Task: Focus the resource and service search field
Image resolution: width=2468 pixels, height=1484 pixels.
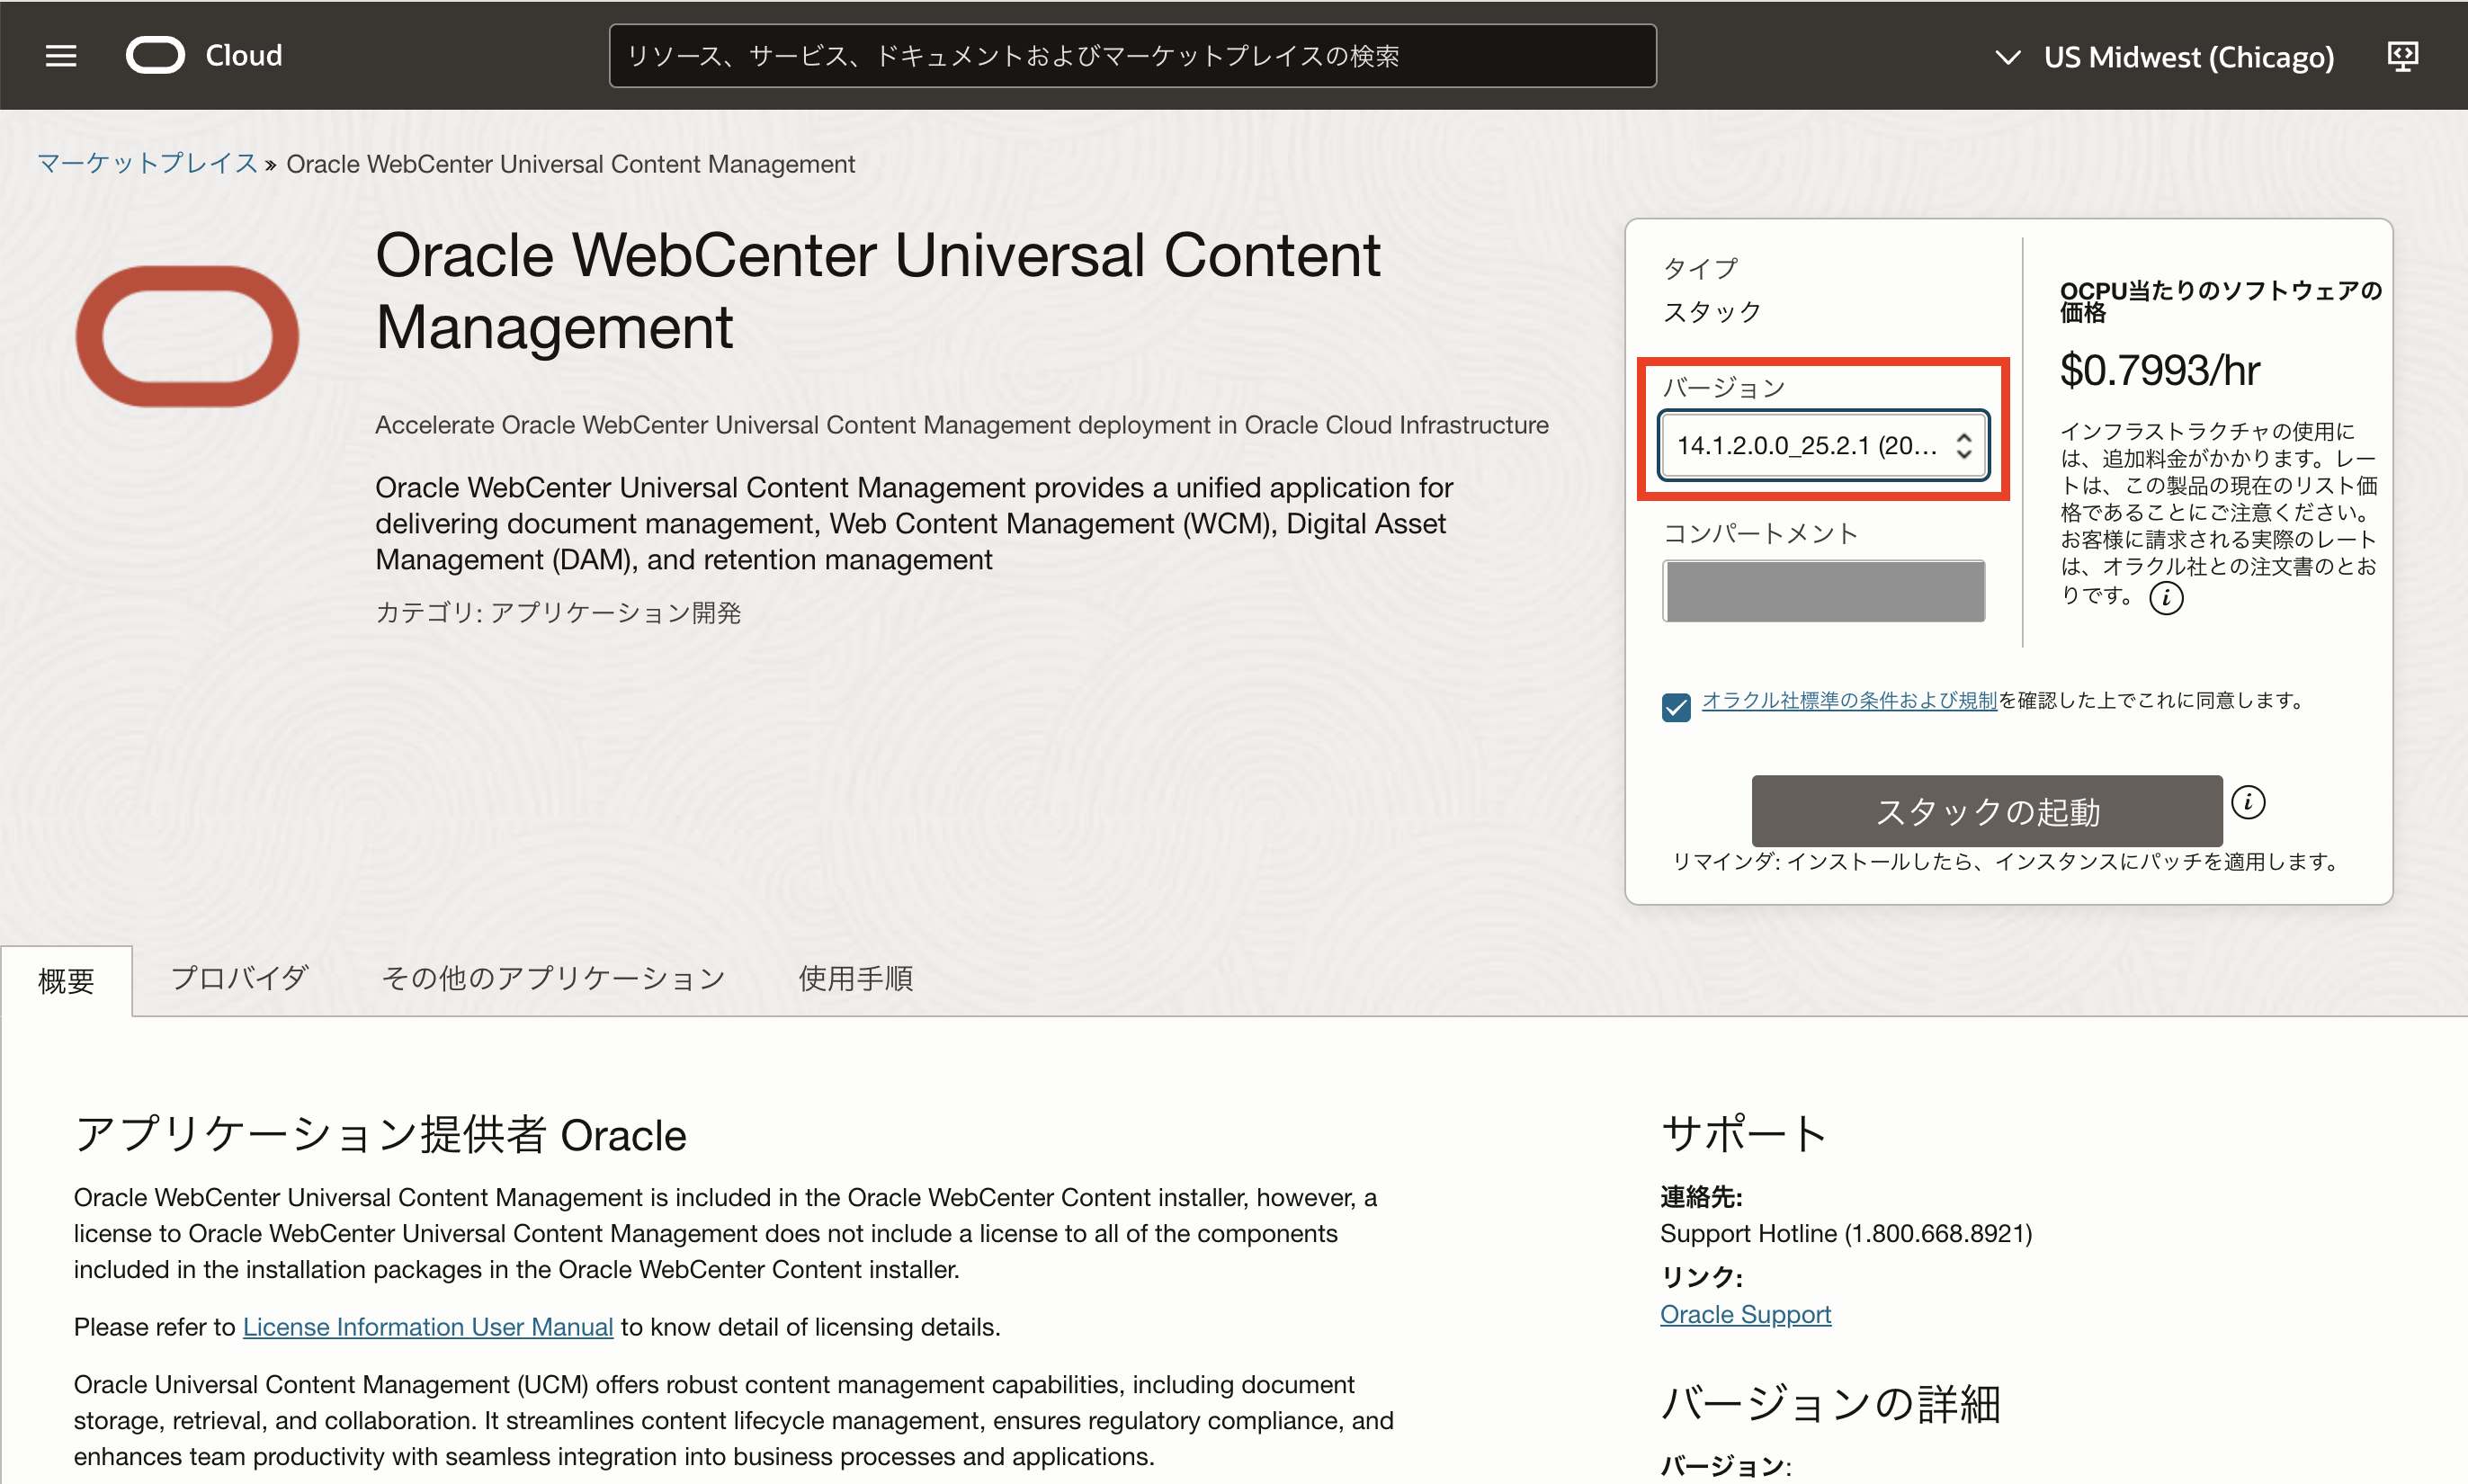Action: (x=1131, y=56)
